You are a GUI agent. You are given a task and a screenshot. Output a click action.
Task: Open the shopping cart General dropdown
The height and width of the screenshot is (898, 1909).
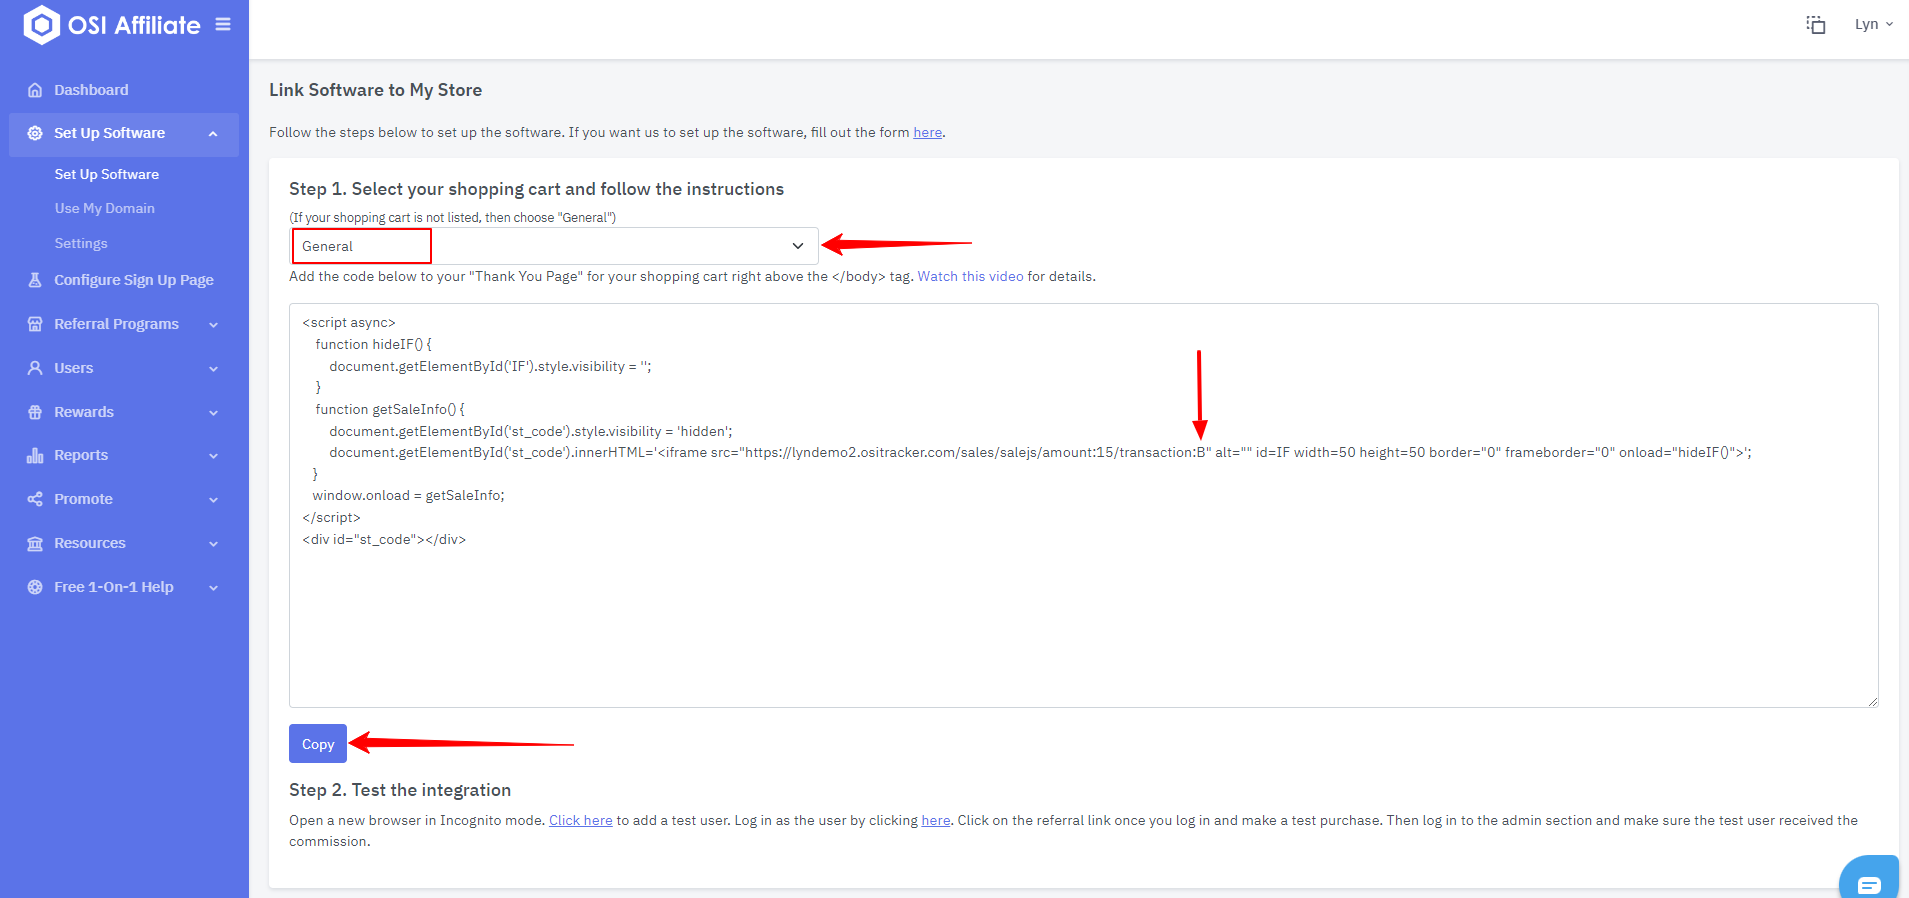tap(554, 246)
